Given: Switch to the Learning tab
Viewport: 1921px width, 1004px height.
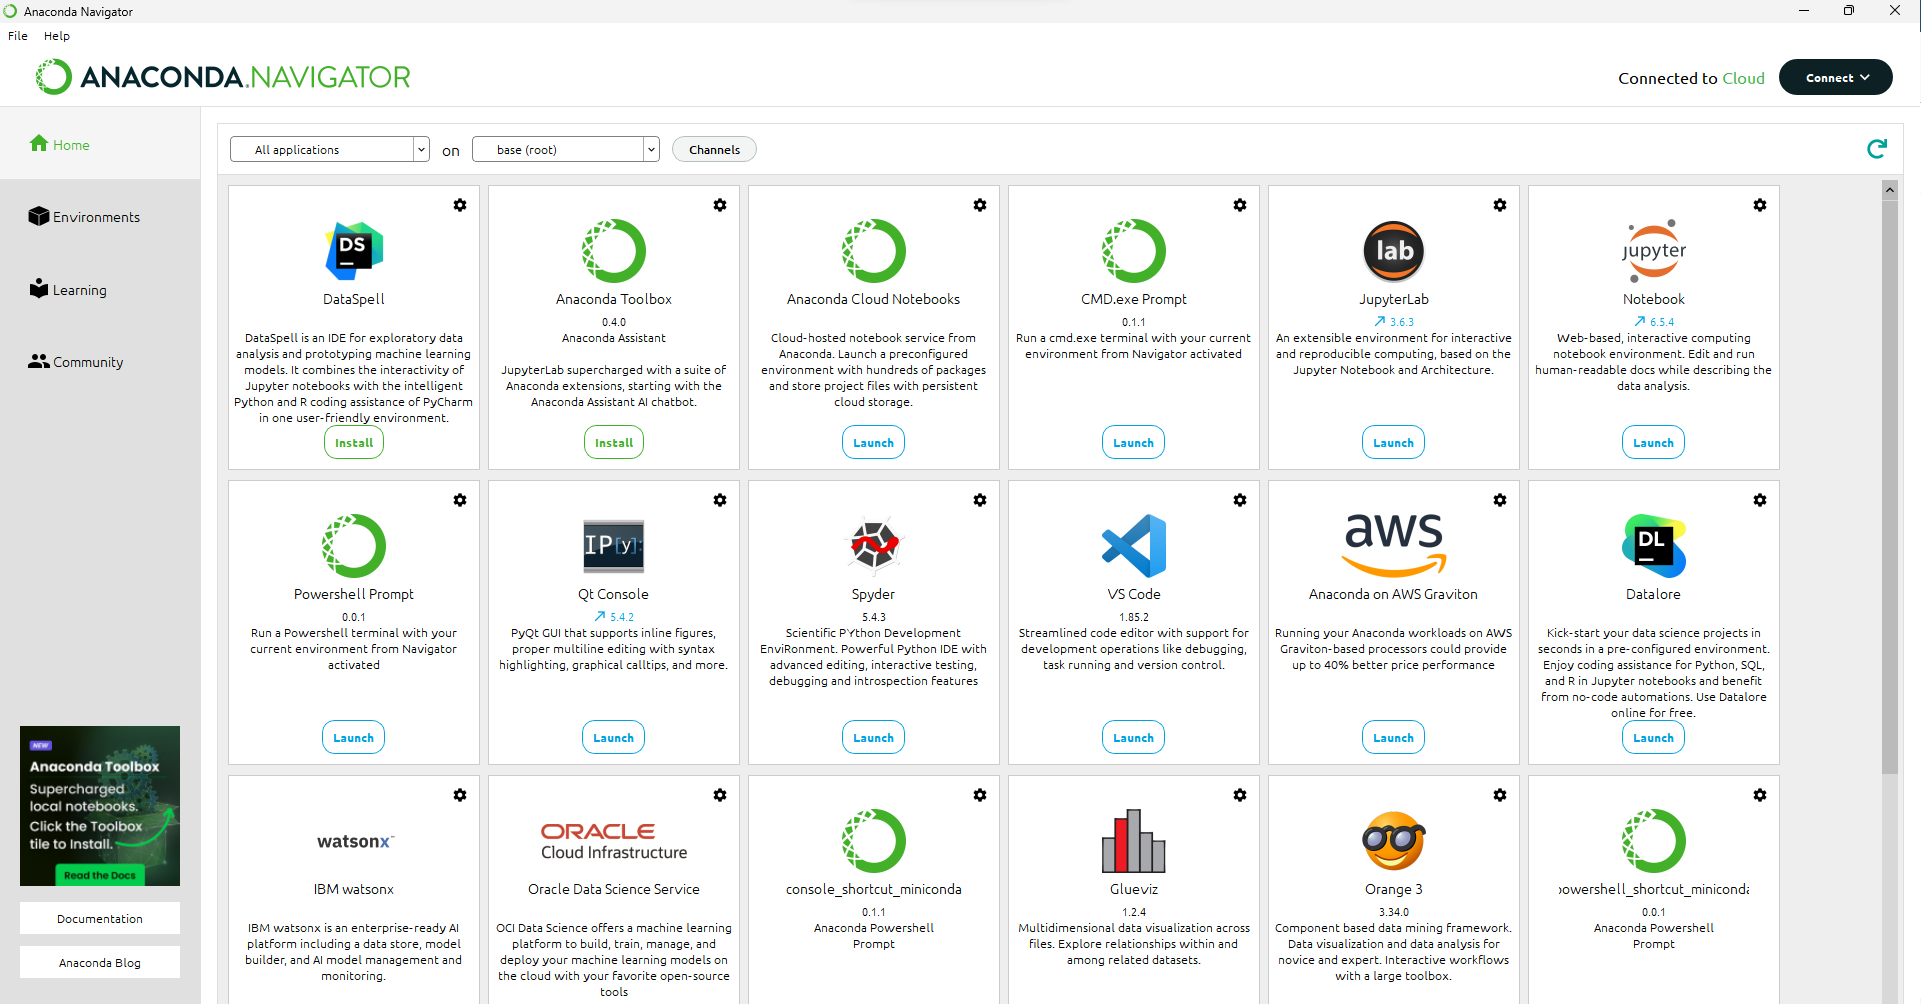Looking at the screenshot, I should tap(100, 290).
